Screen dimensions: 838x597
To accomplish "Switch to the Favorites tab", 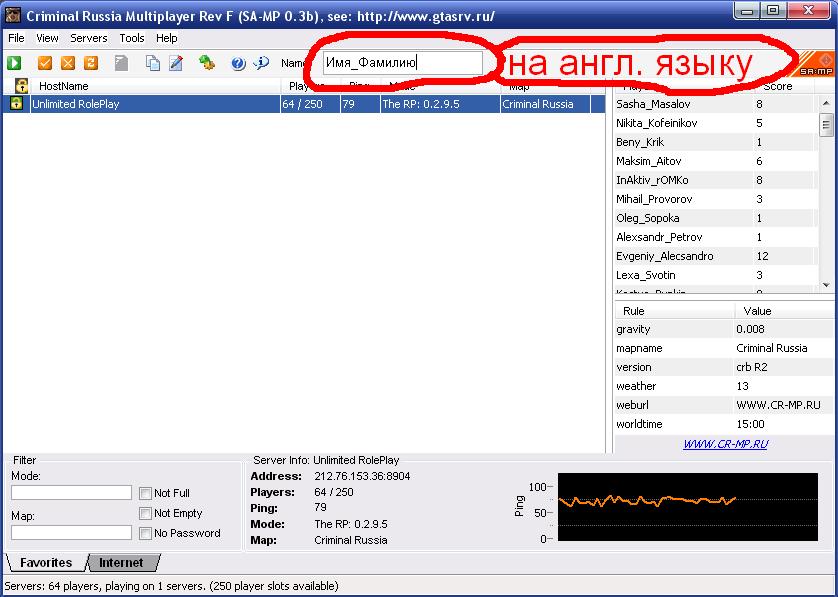I will point(46,563).
